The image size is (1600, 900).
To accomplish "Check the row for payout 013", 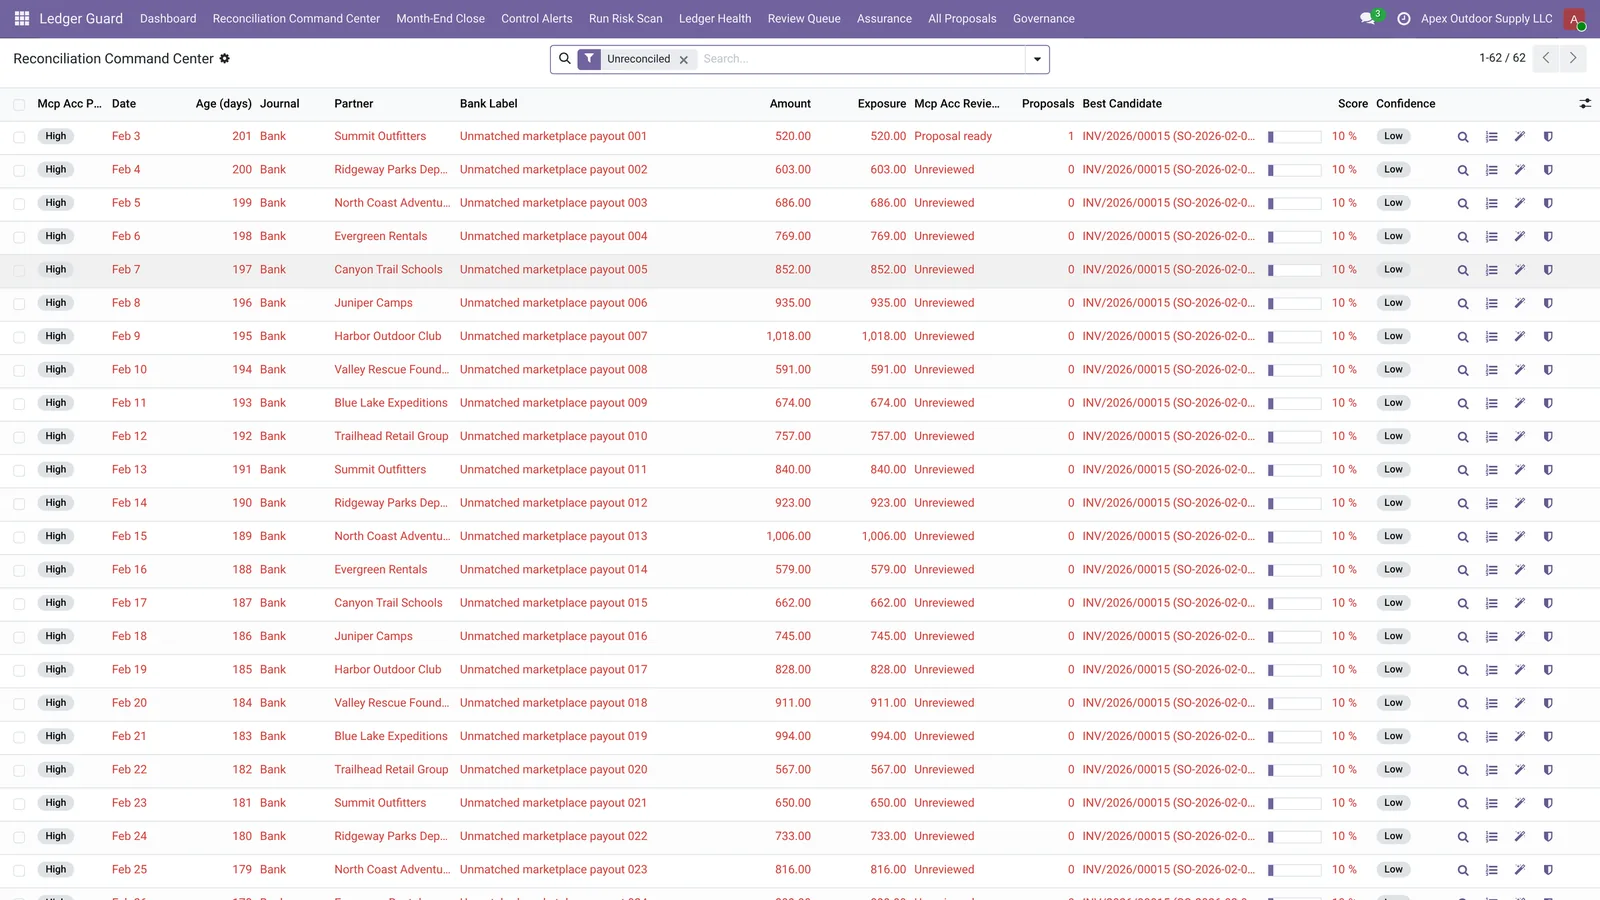I will click(19, 537).
